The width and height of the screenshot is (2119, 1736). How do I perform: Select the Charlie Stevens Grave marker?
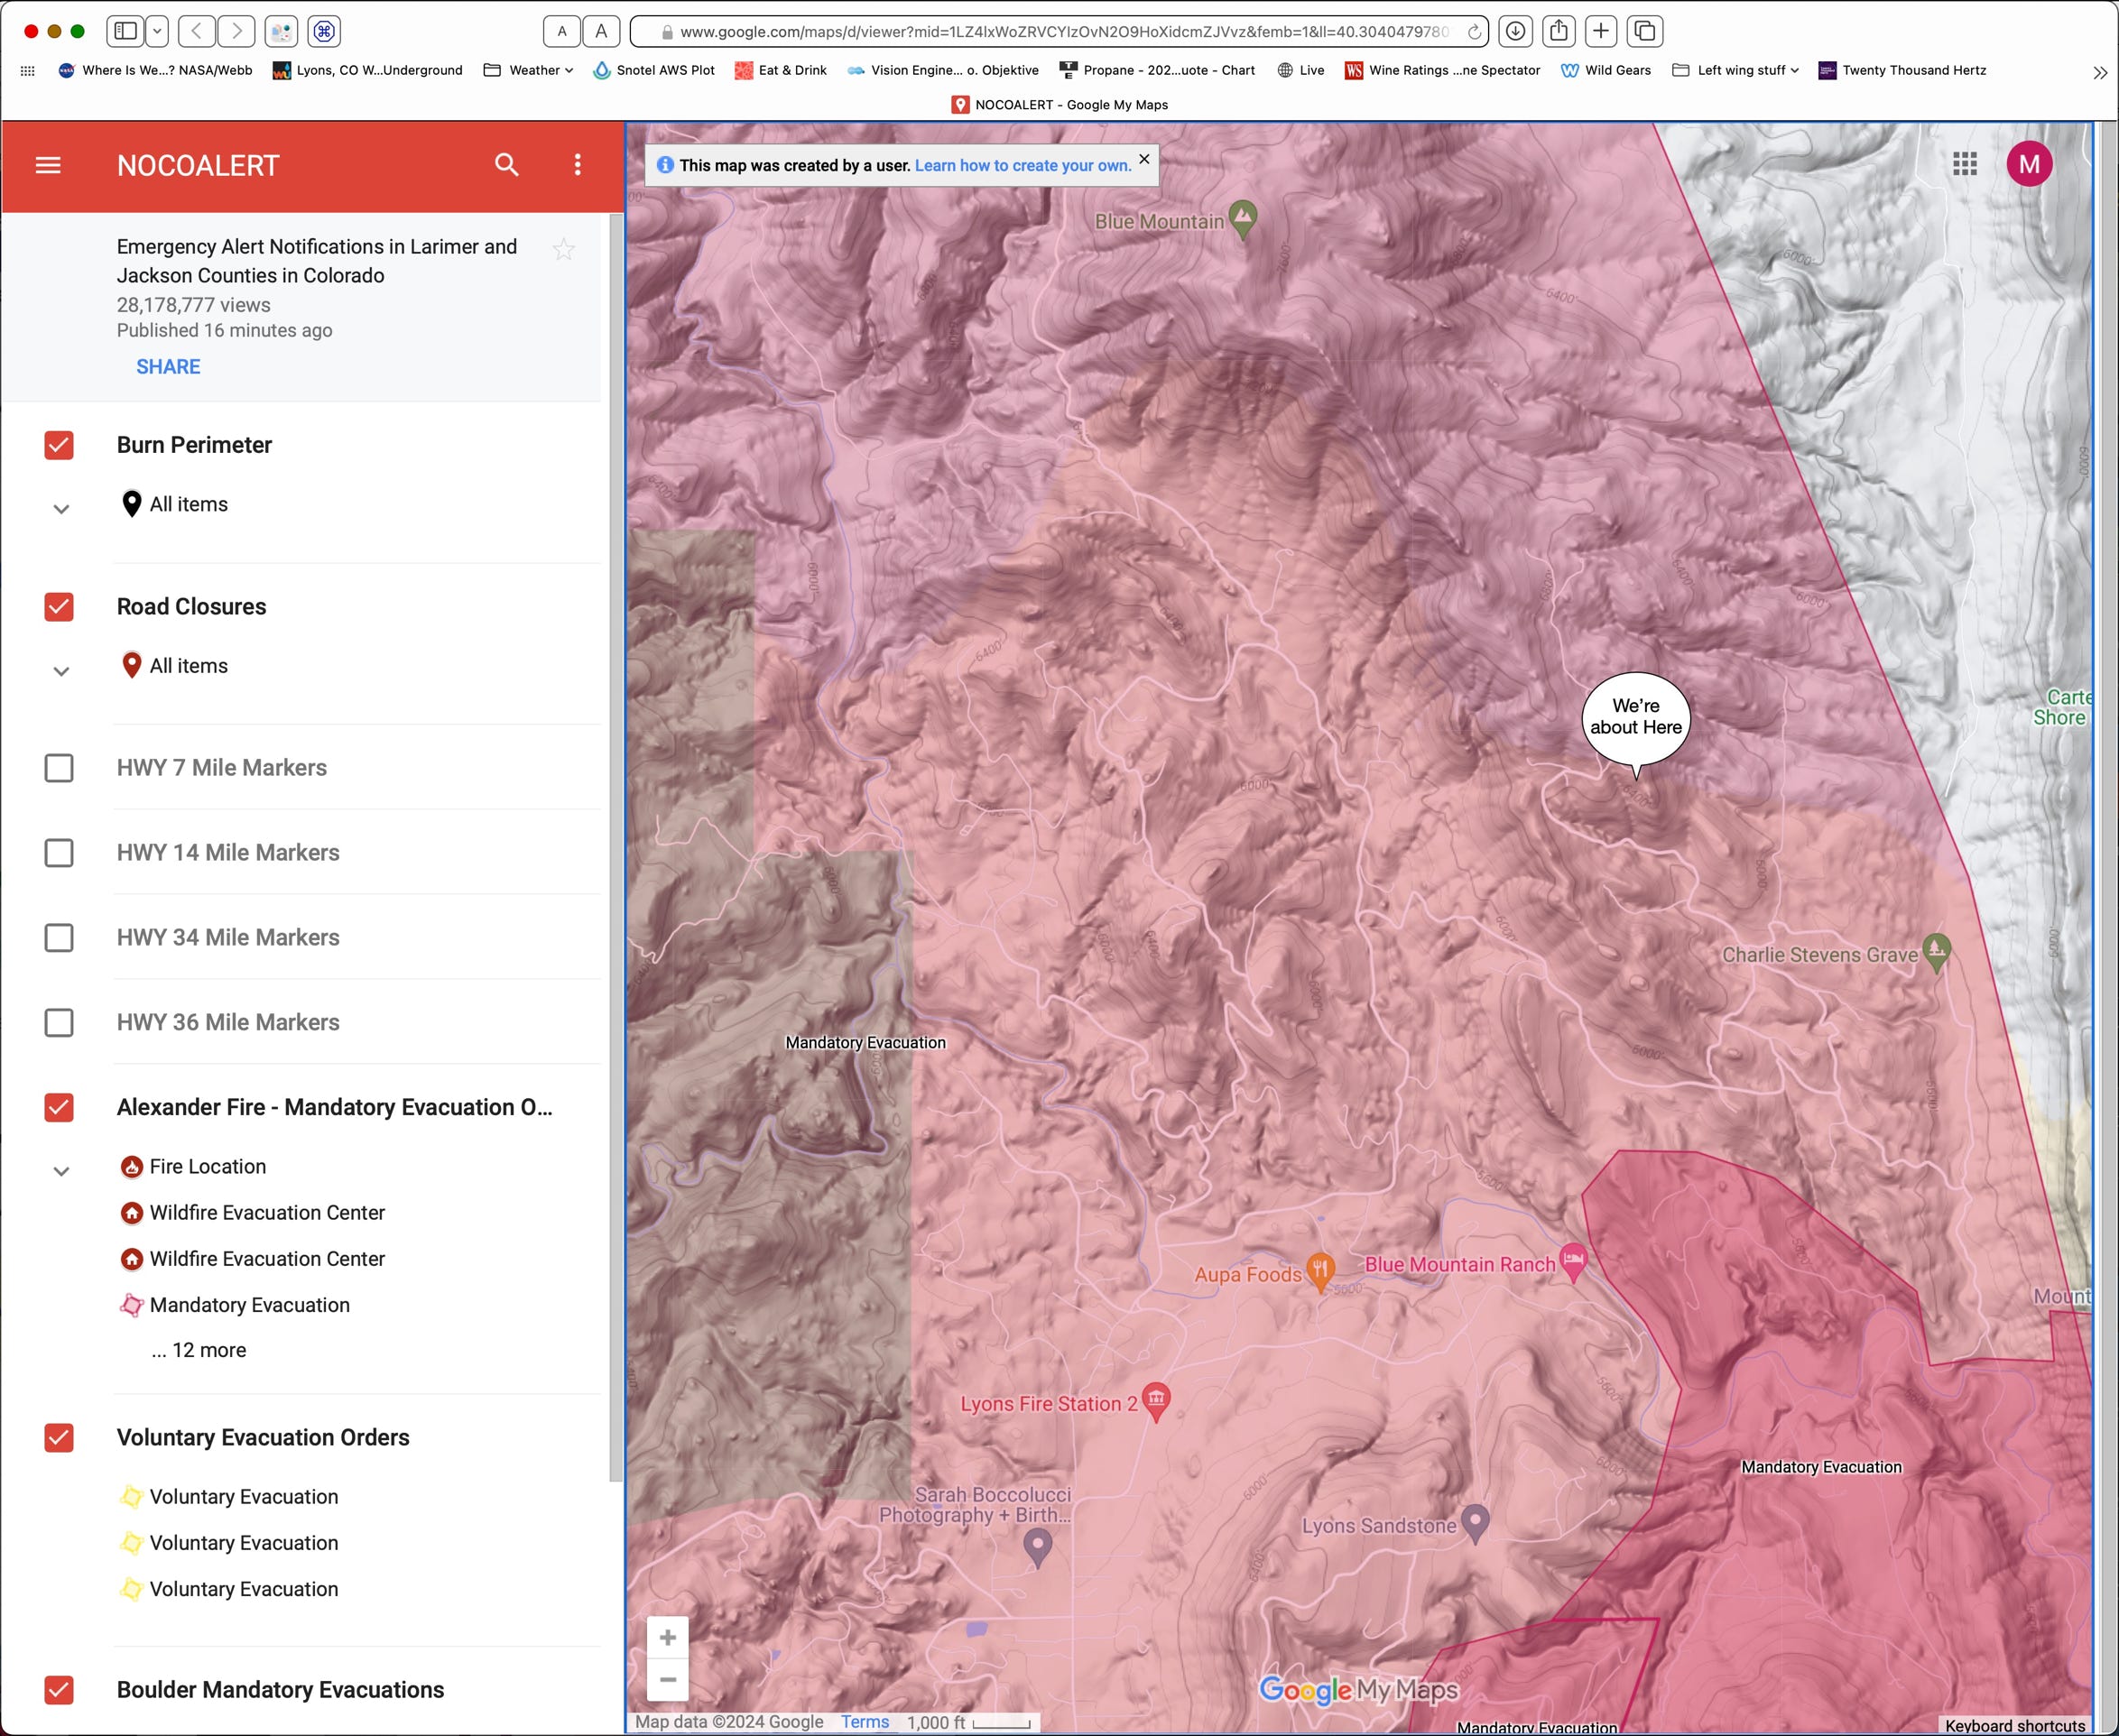click(x=1936, y=951)
